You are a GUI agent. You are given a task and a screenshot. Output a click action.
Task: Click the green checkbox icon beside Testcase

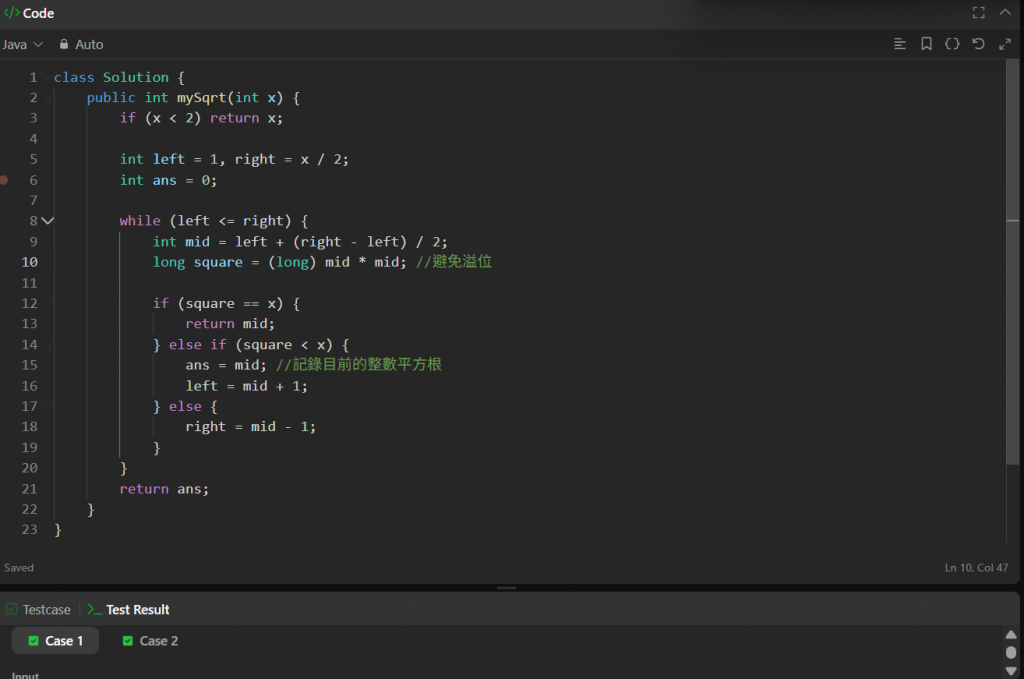pyautogui.click(x=12, y=609)
